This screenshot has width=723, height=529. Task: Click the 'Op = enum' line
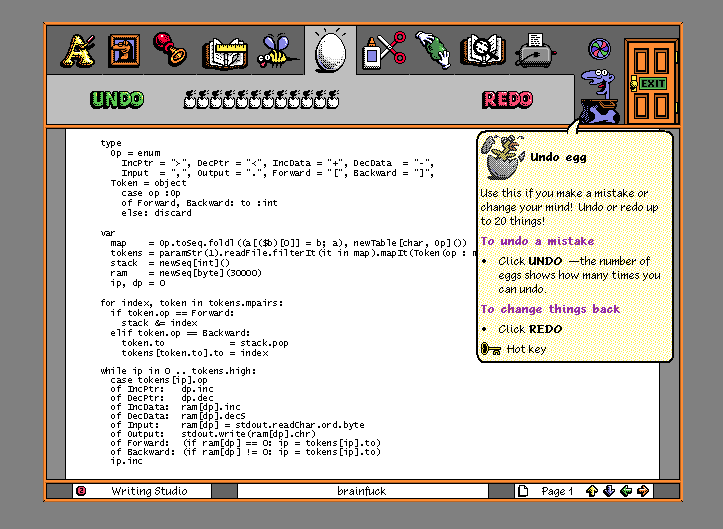136,153
